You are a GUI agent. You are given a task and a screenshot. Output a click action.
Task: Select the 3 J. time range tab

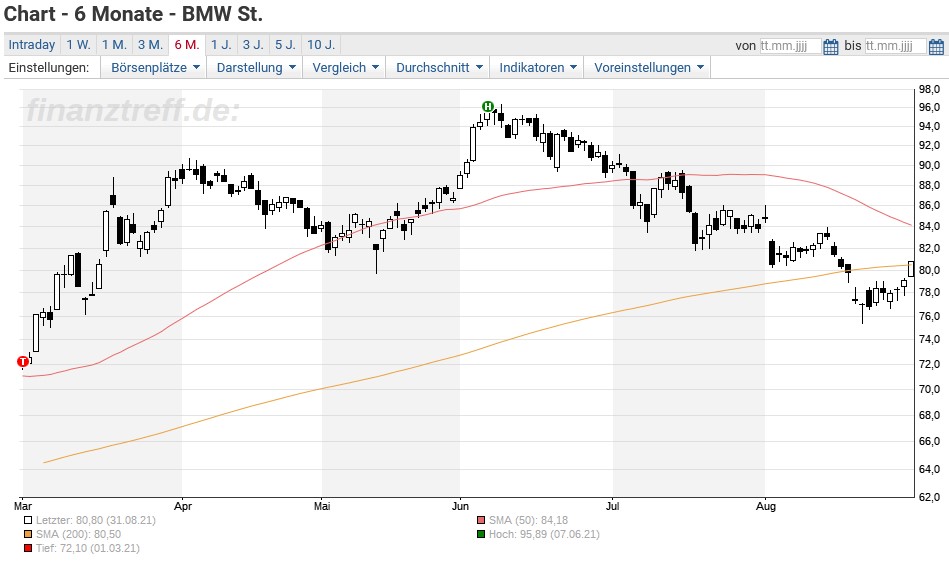coord(254,45)
